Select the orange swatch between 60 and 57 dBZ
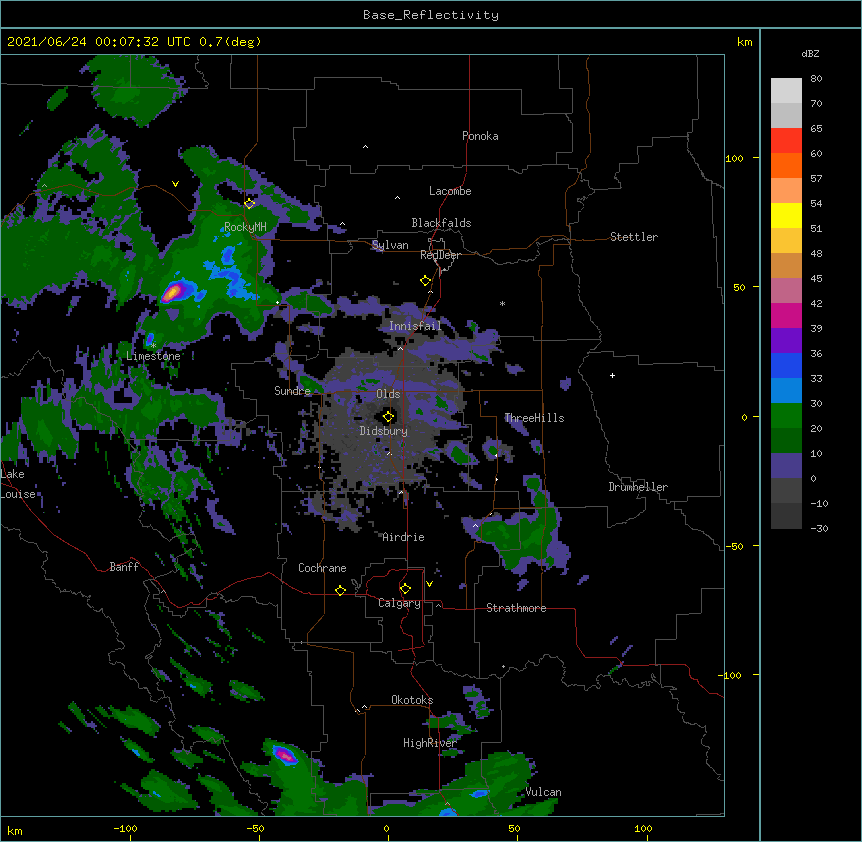This screenshot has height=842, width=862. click(786, 165)
